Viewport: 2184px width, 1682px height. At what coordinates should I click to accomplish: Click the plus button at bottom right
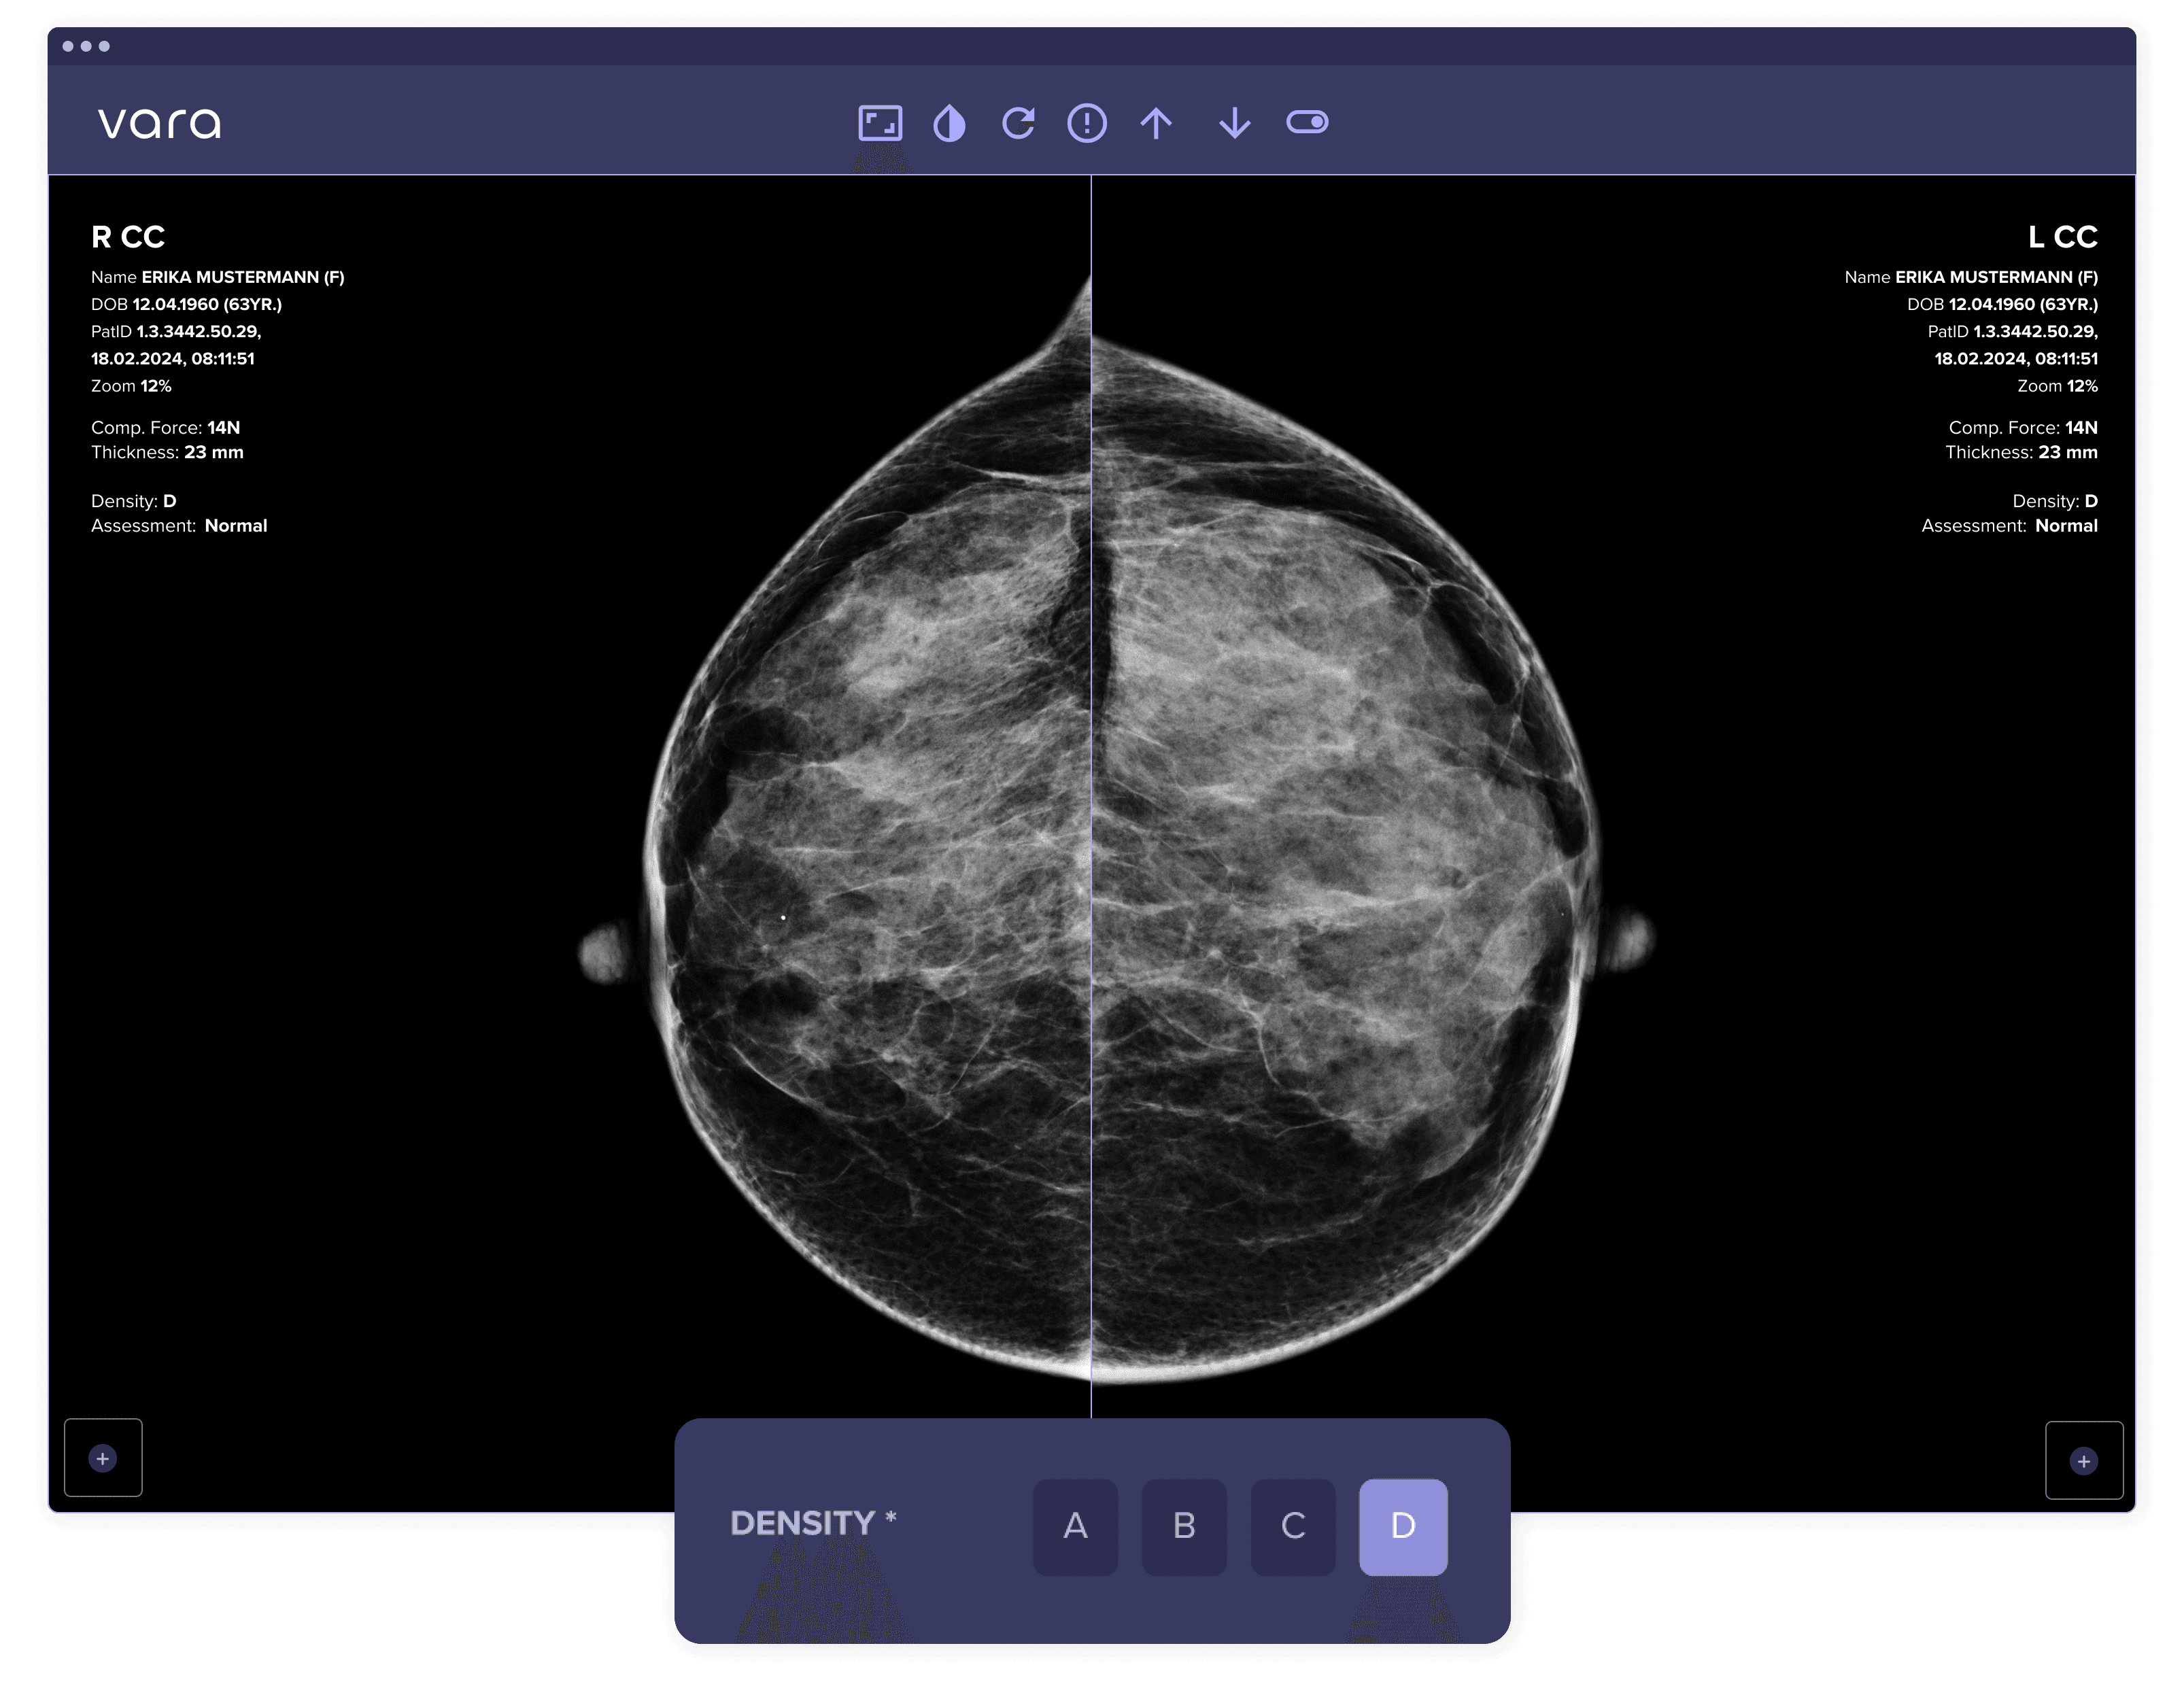2084,1461
